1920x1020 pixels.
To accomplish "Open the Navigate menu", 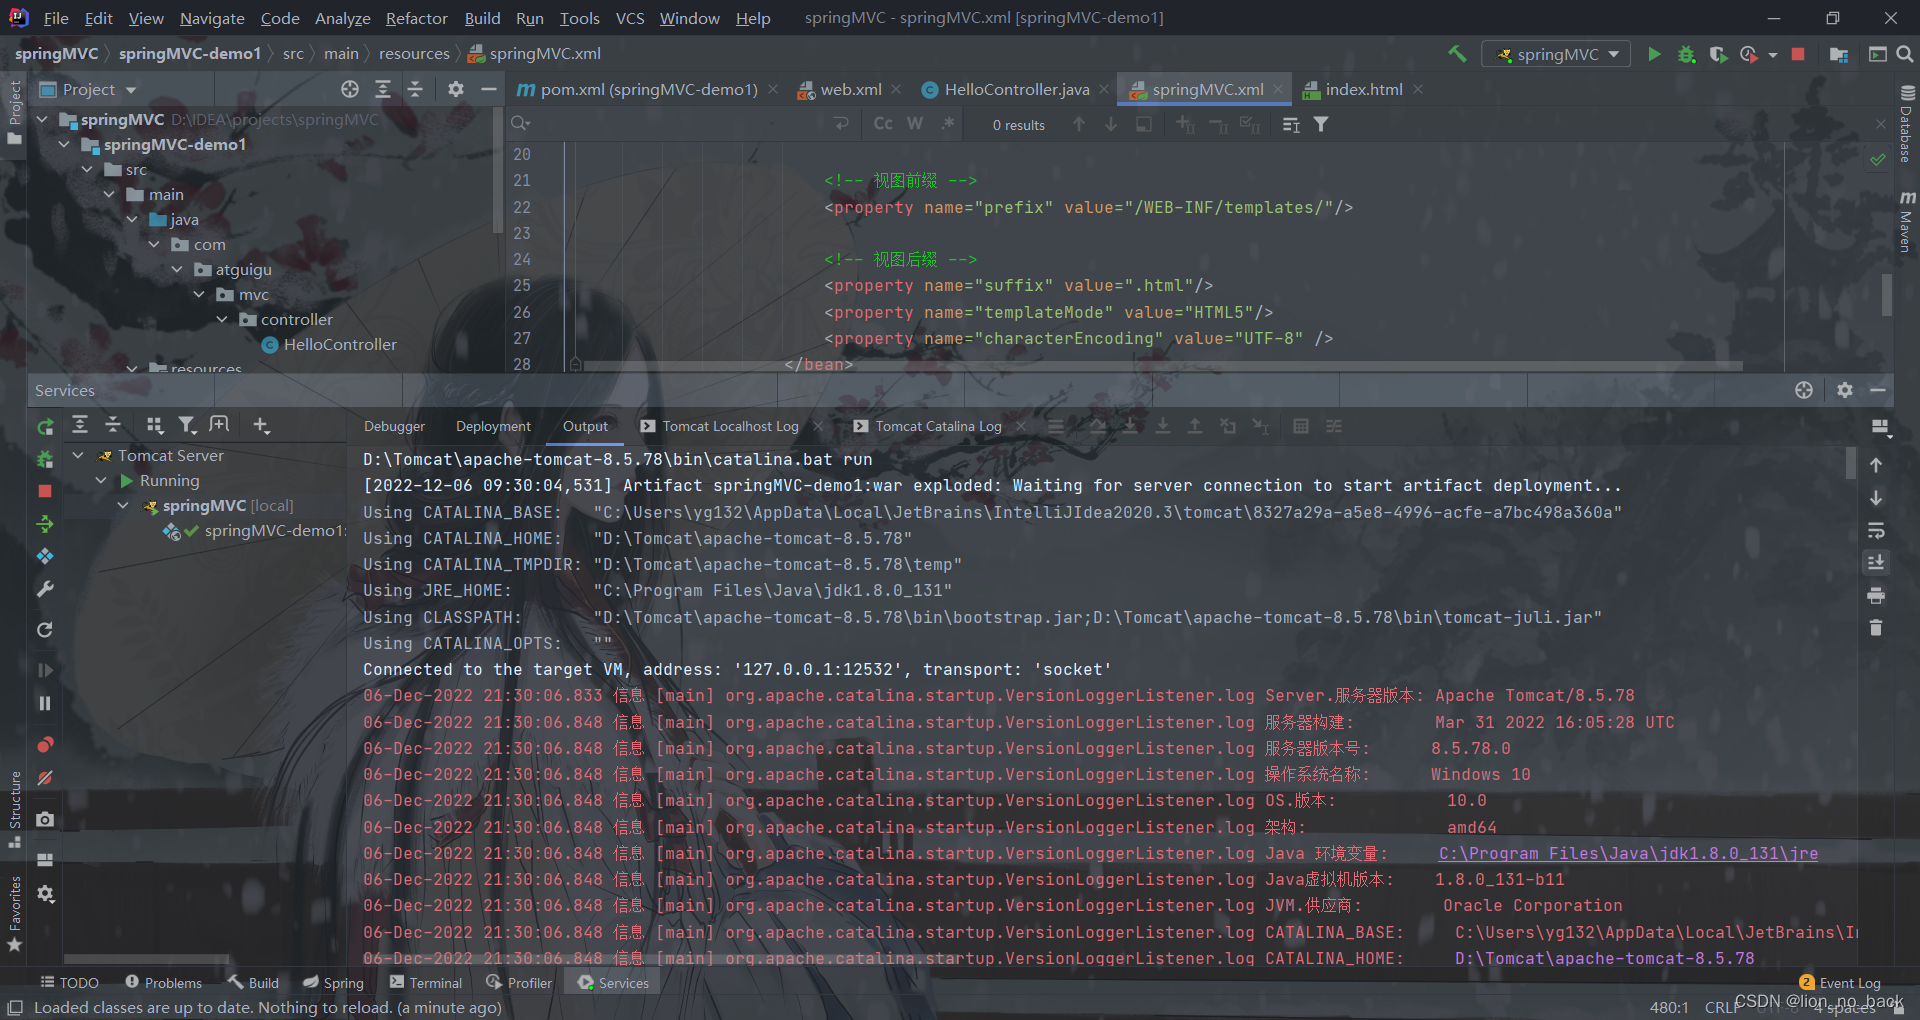I will pos(212,18).
